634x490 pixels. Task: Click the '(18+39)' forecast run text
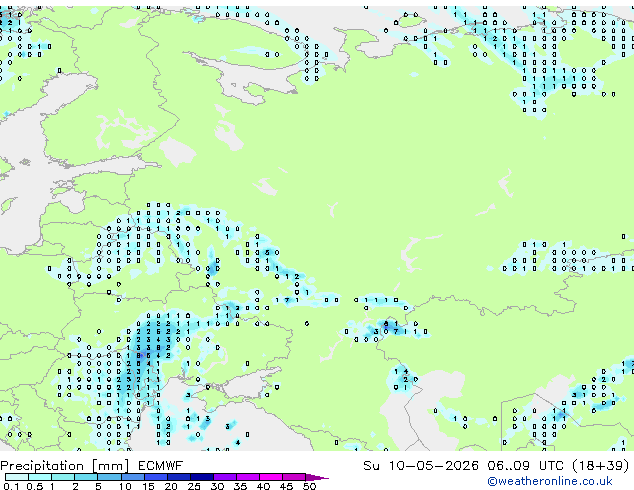pyautogui.click(x=601, y=465)
